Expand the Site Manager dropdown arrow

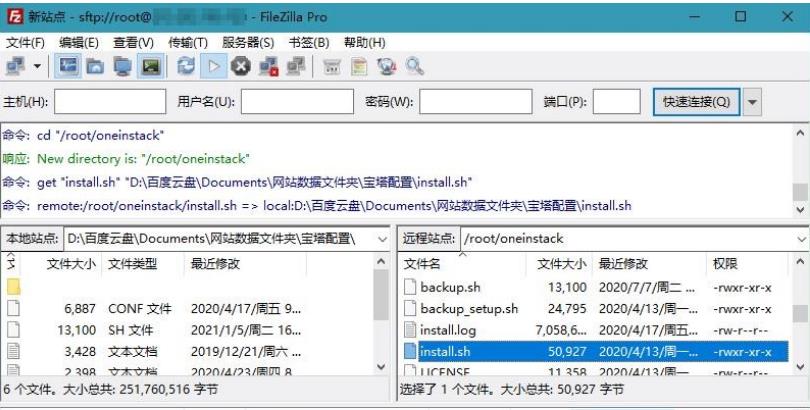pos(37,67)
